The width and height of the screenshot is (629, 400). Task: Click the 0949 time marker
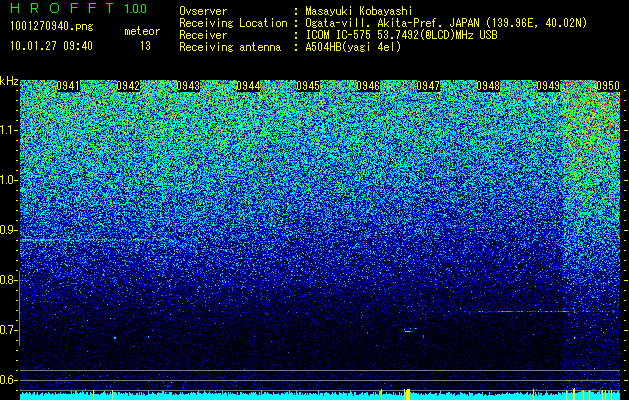[548, 86]
